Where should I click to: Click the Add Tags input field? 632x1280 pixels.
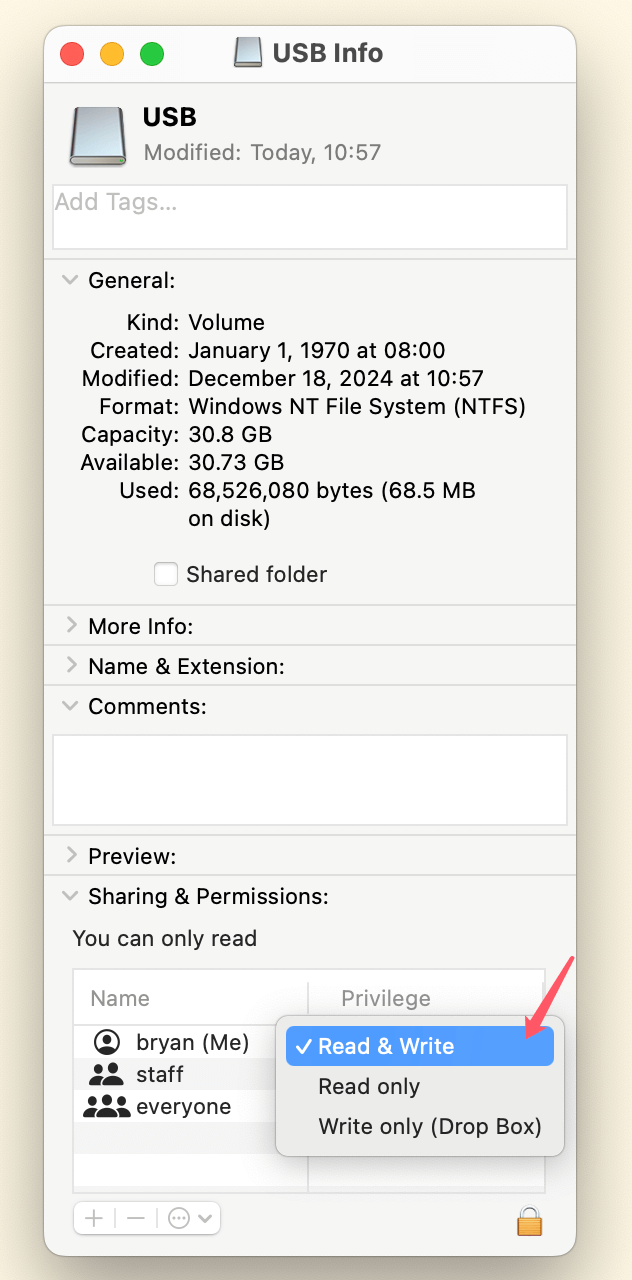tap(310, 216)
